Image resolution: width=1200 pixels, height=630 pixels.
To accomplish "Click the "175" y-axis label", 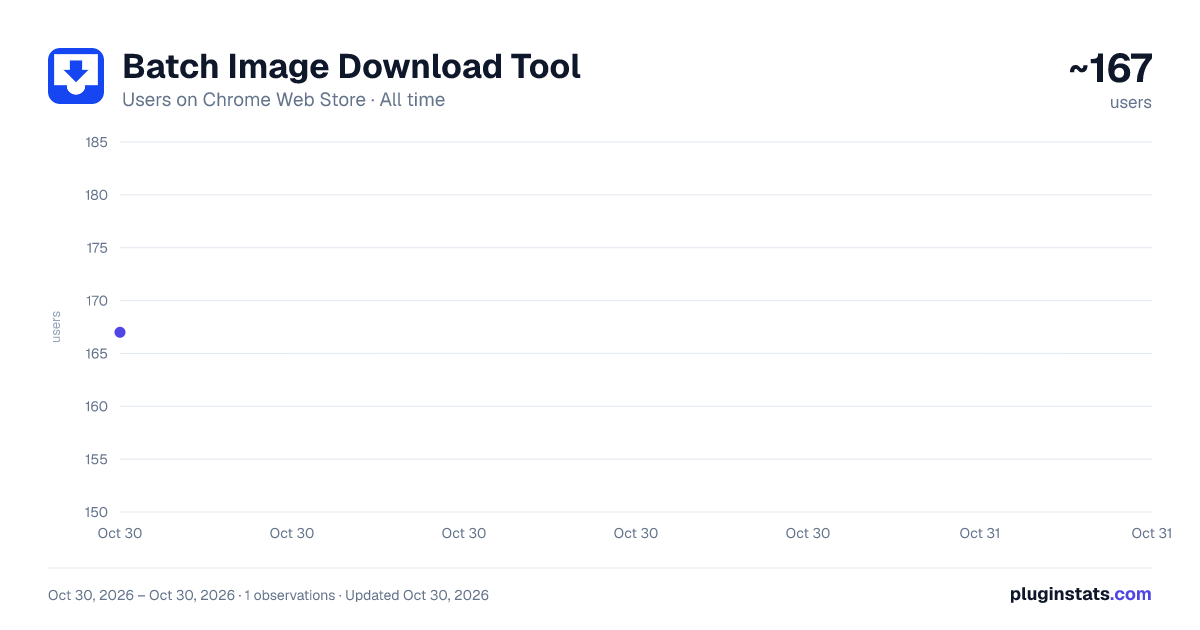I will [97, 248].
